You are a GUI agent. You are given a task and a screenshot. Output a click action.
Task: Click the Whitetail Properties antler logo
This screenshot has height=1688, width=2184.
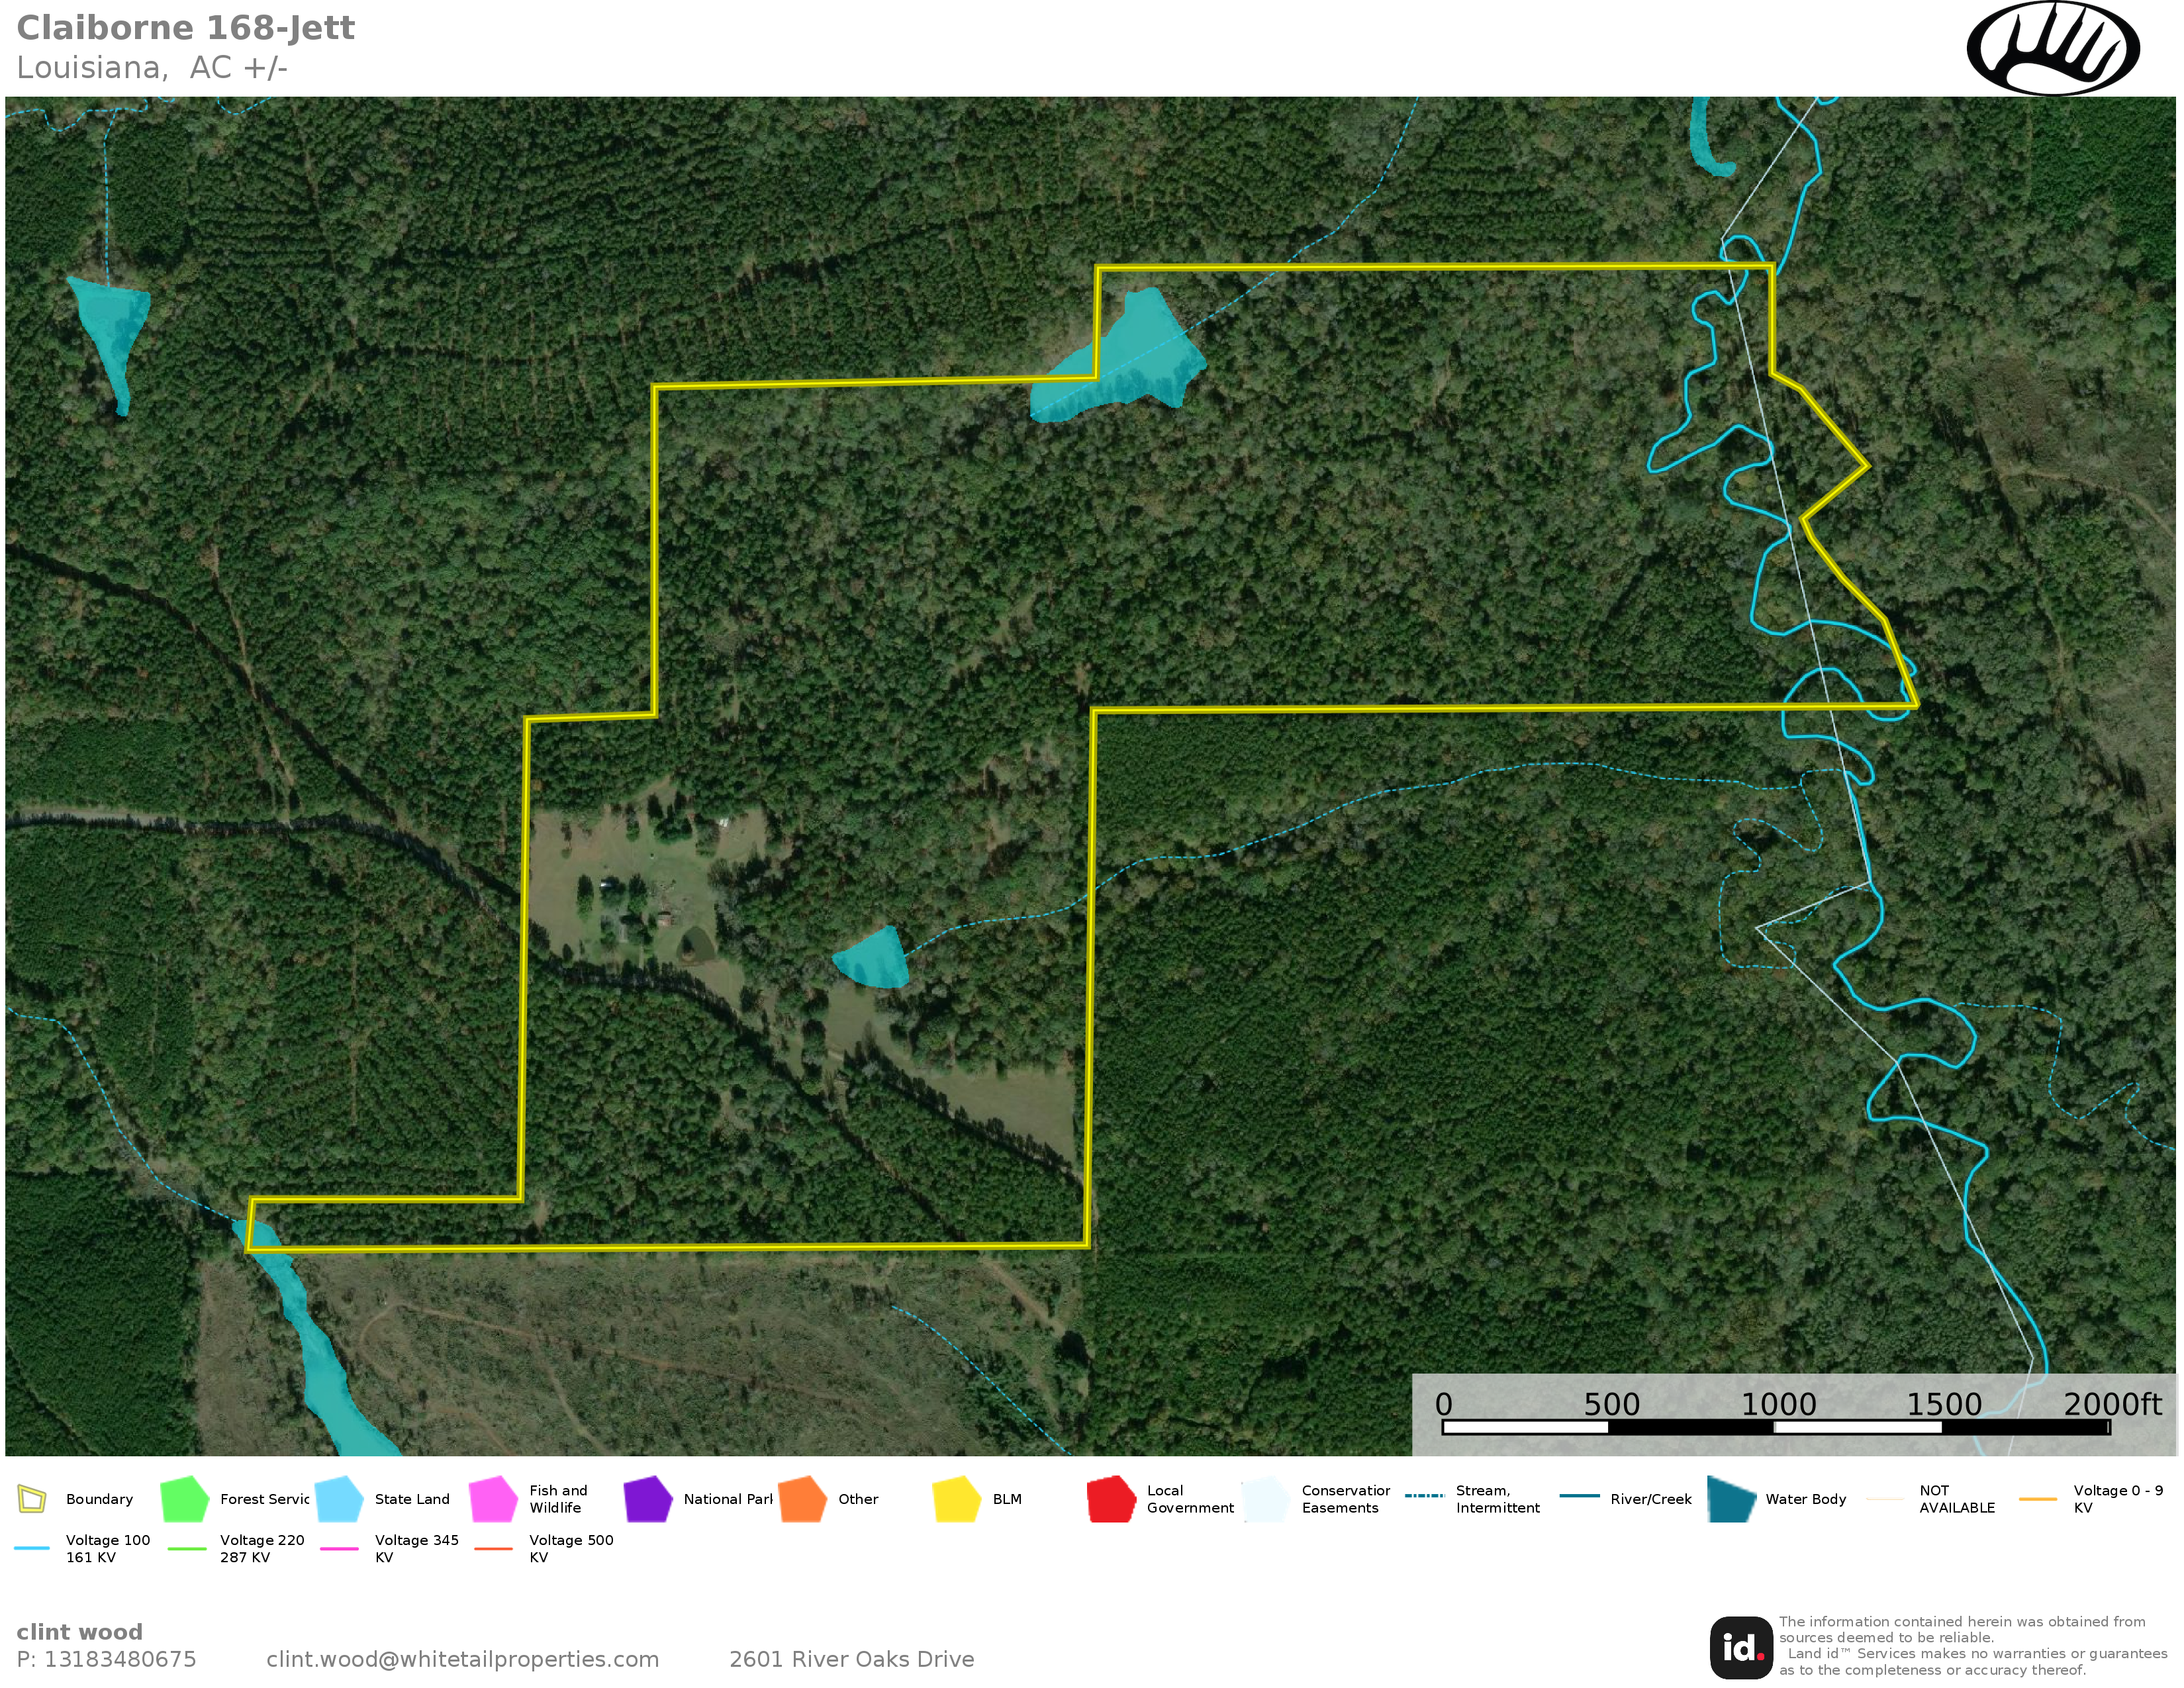[2052, 48]
